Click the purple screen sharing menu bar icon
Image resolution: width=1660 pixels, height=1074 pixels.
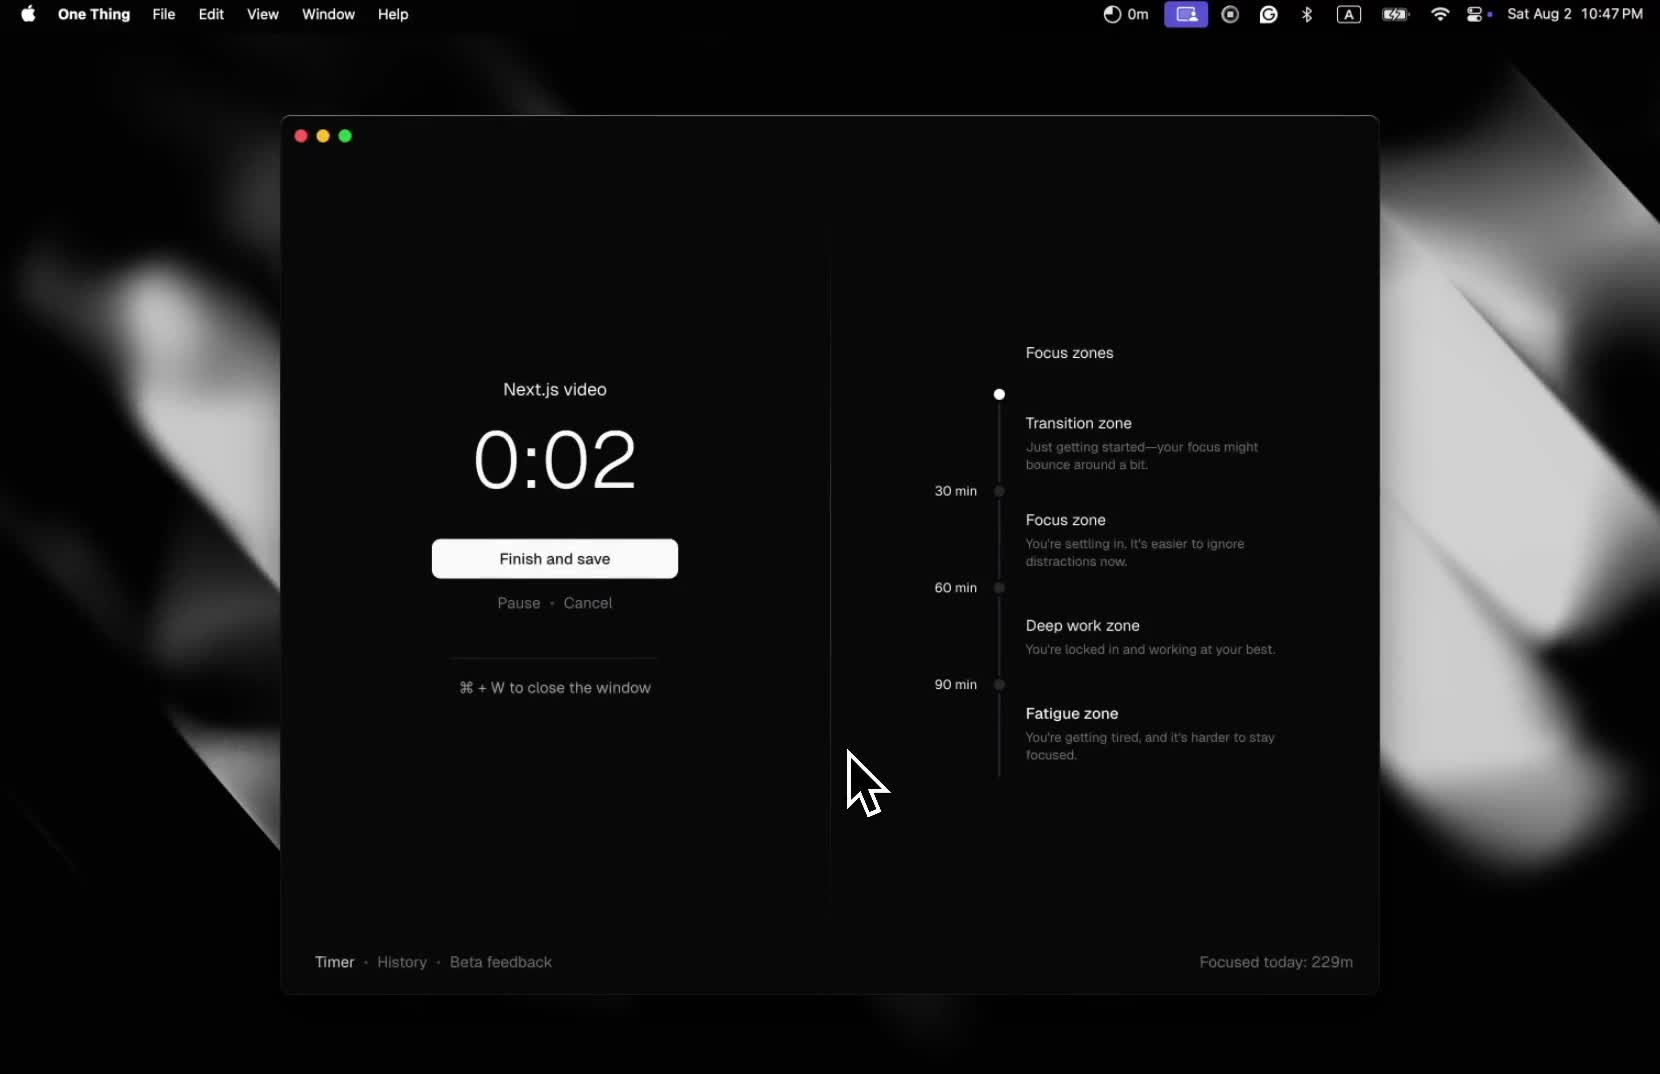point(1186,14)
